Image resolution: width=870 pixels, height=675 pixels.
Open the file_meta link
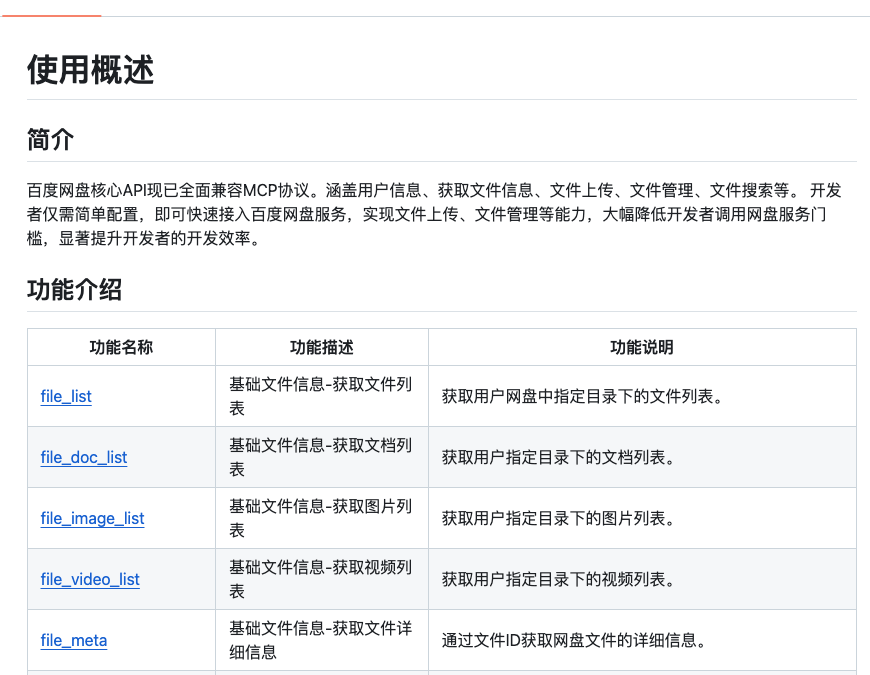[74, 641]
